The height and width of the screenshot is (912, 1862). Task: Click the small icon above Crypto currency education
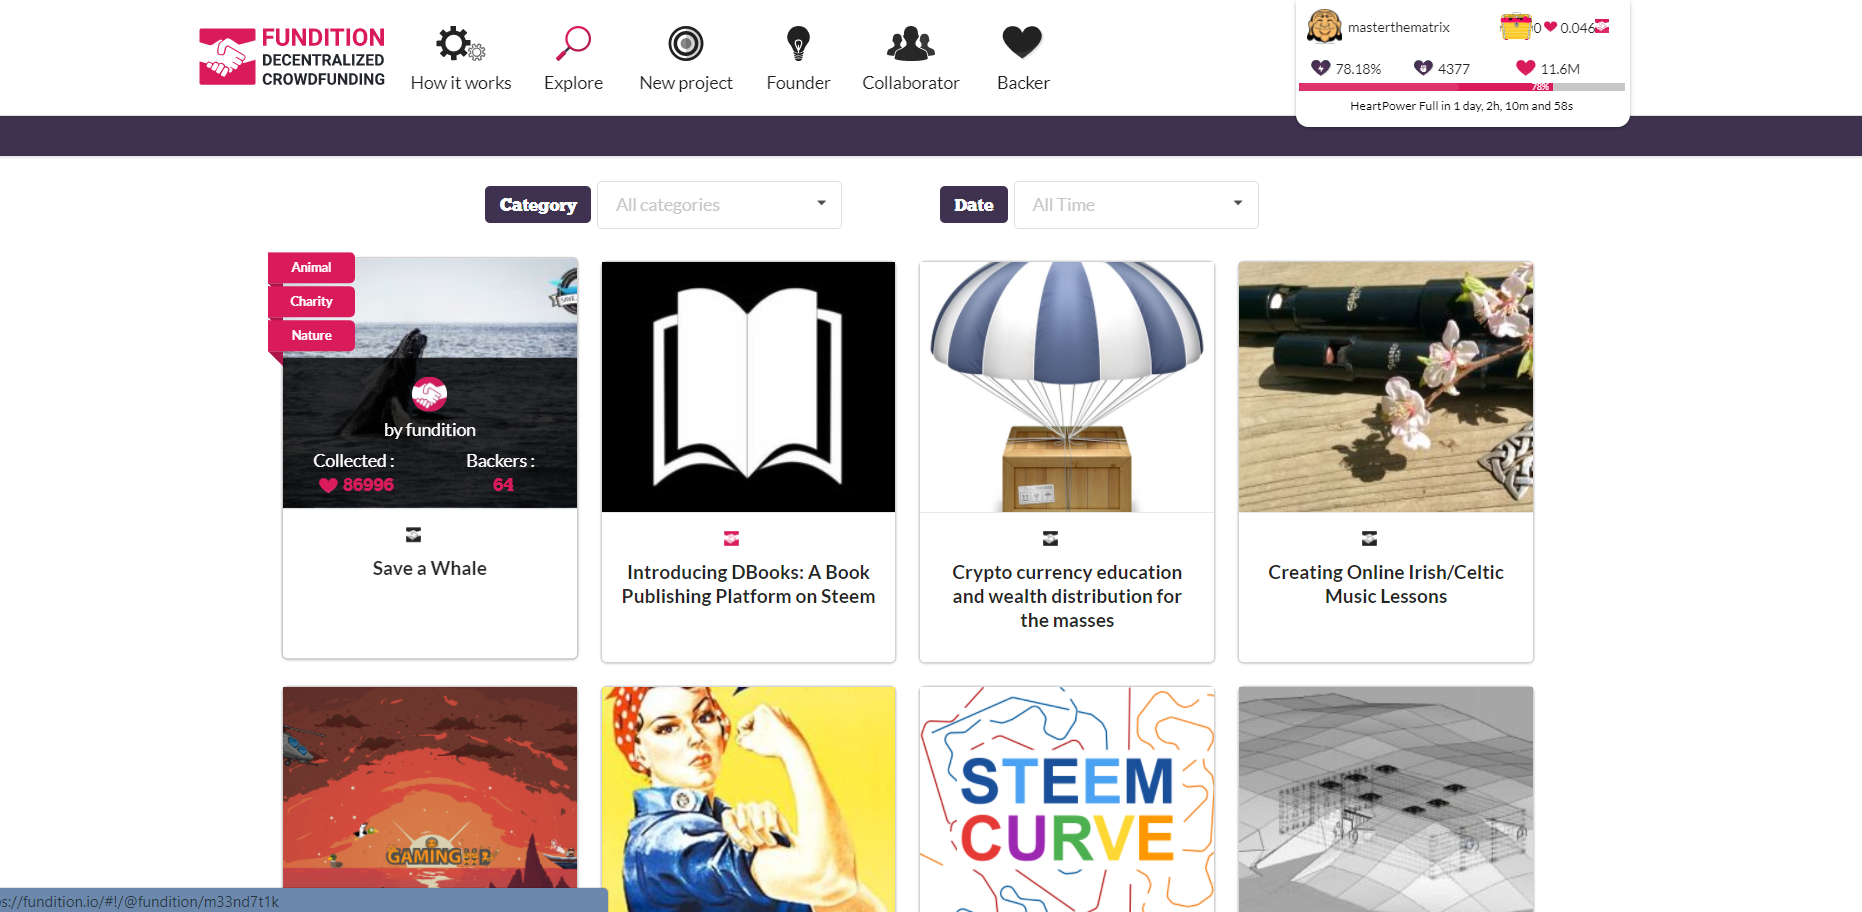pos(1050,539)
